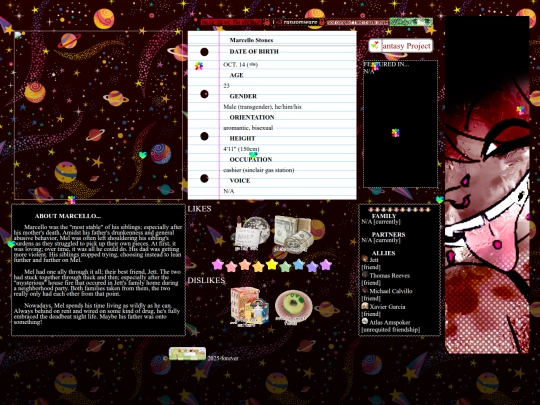Click the 'VOICE' heading
This screenshot has width=540, height=405.
click(240, 180)
